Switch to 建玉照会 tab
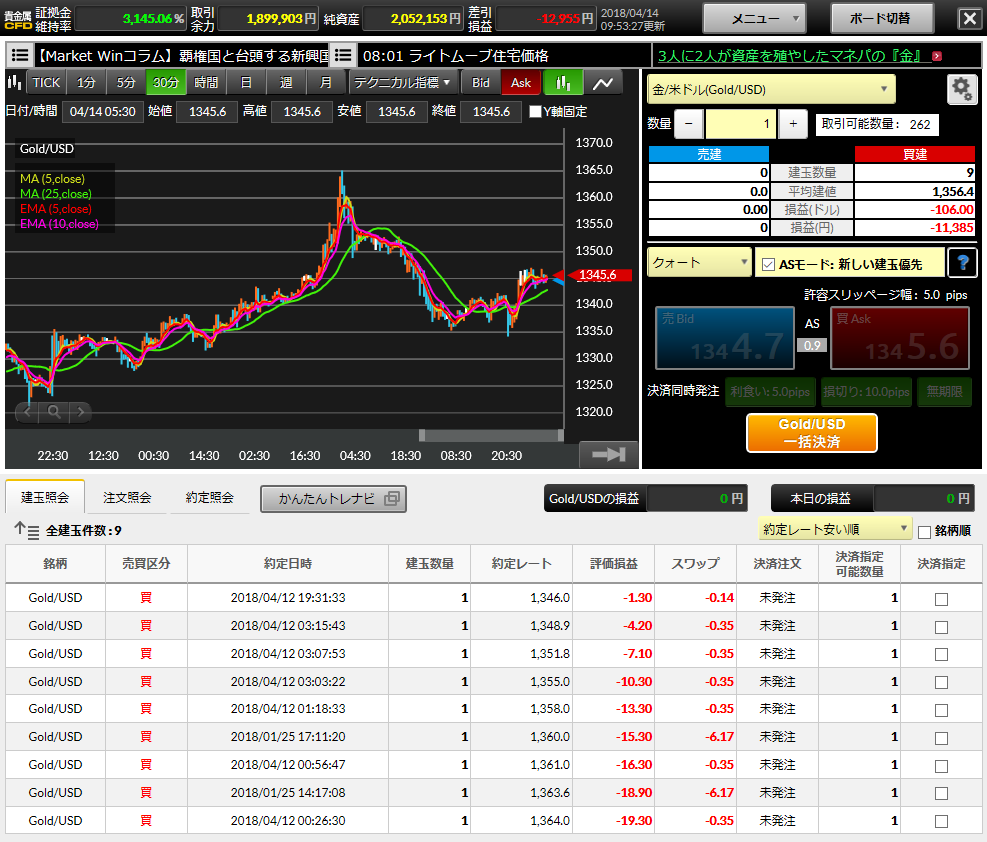The image size is (987, 842). (45, 498)
